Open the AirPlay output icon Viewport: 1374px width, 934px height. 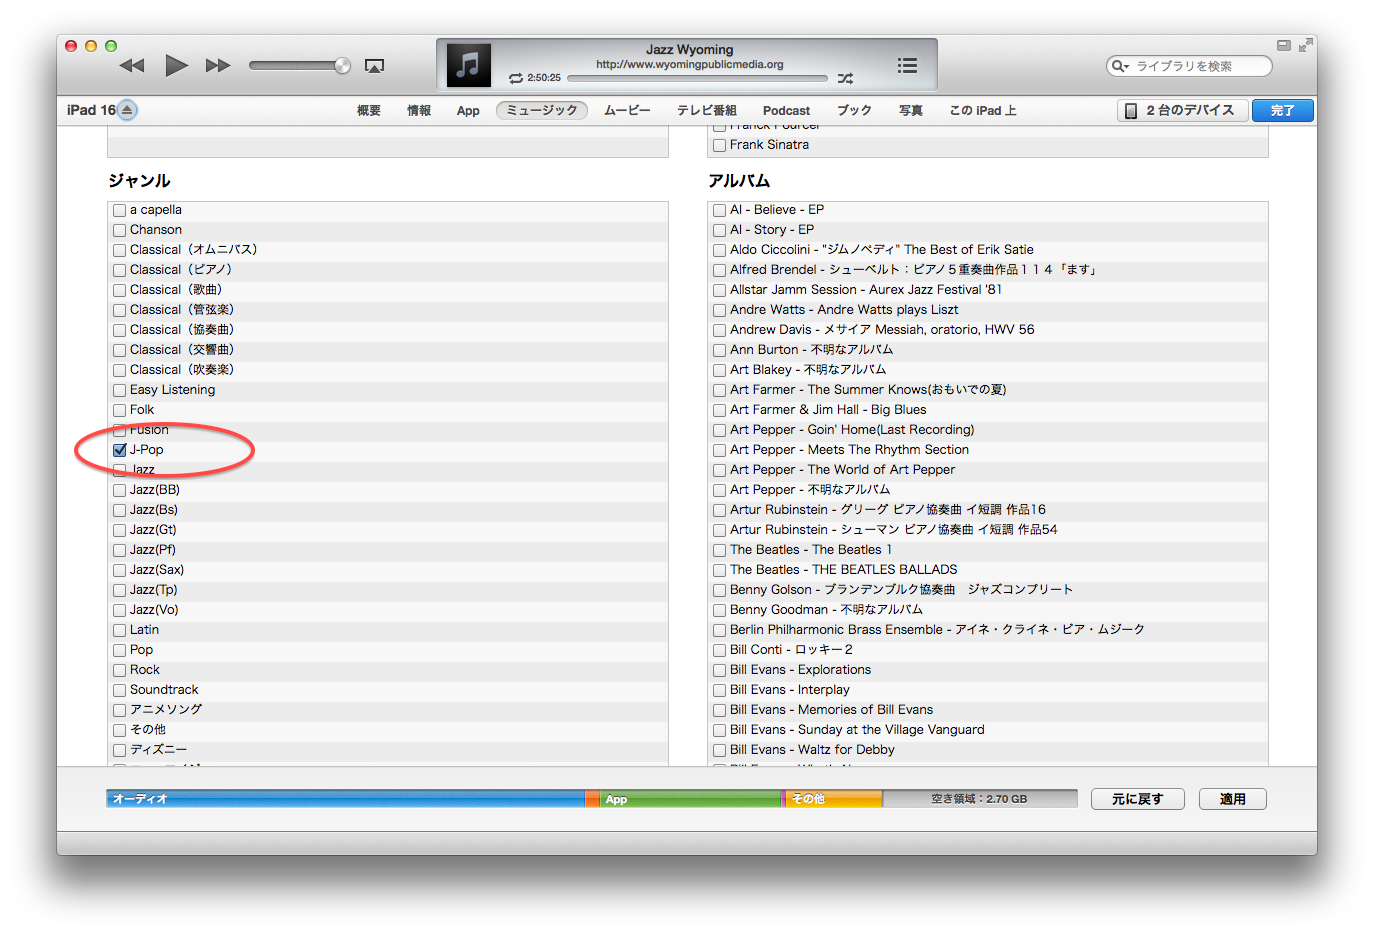[x=374, y=66]
